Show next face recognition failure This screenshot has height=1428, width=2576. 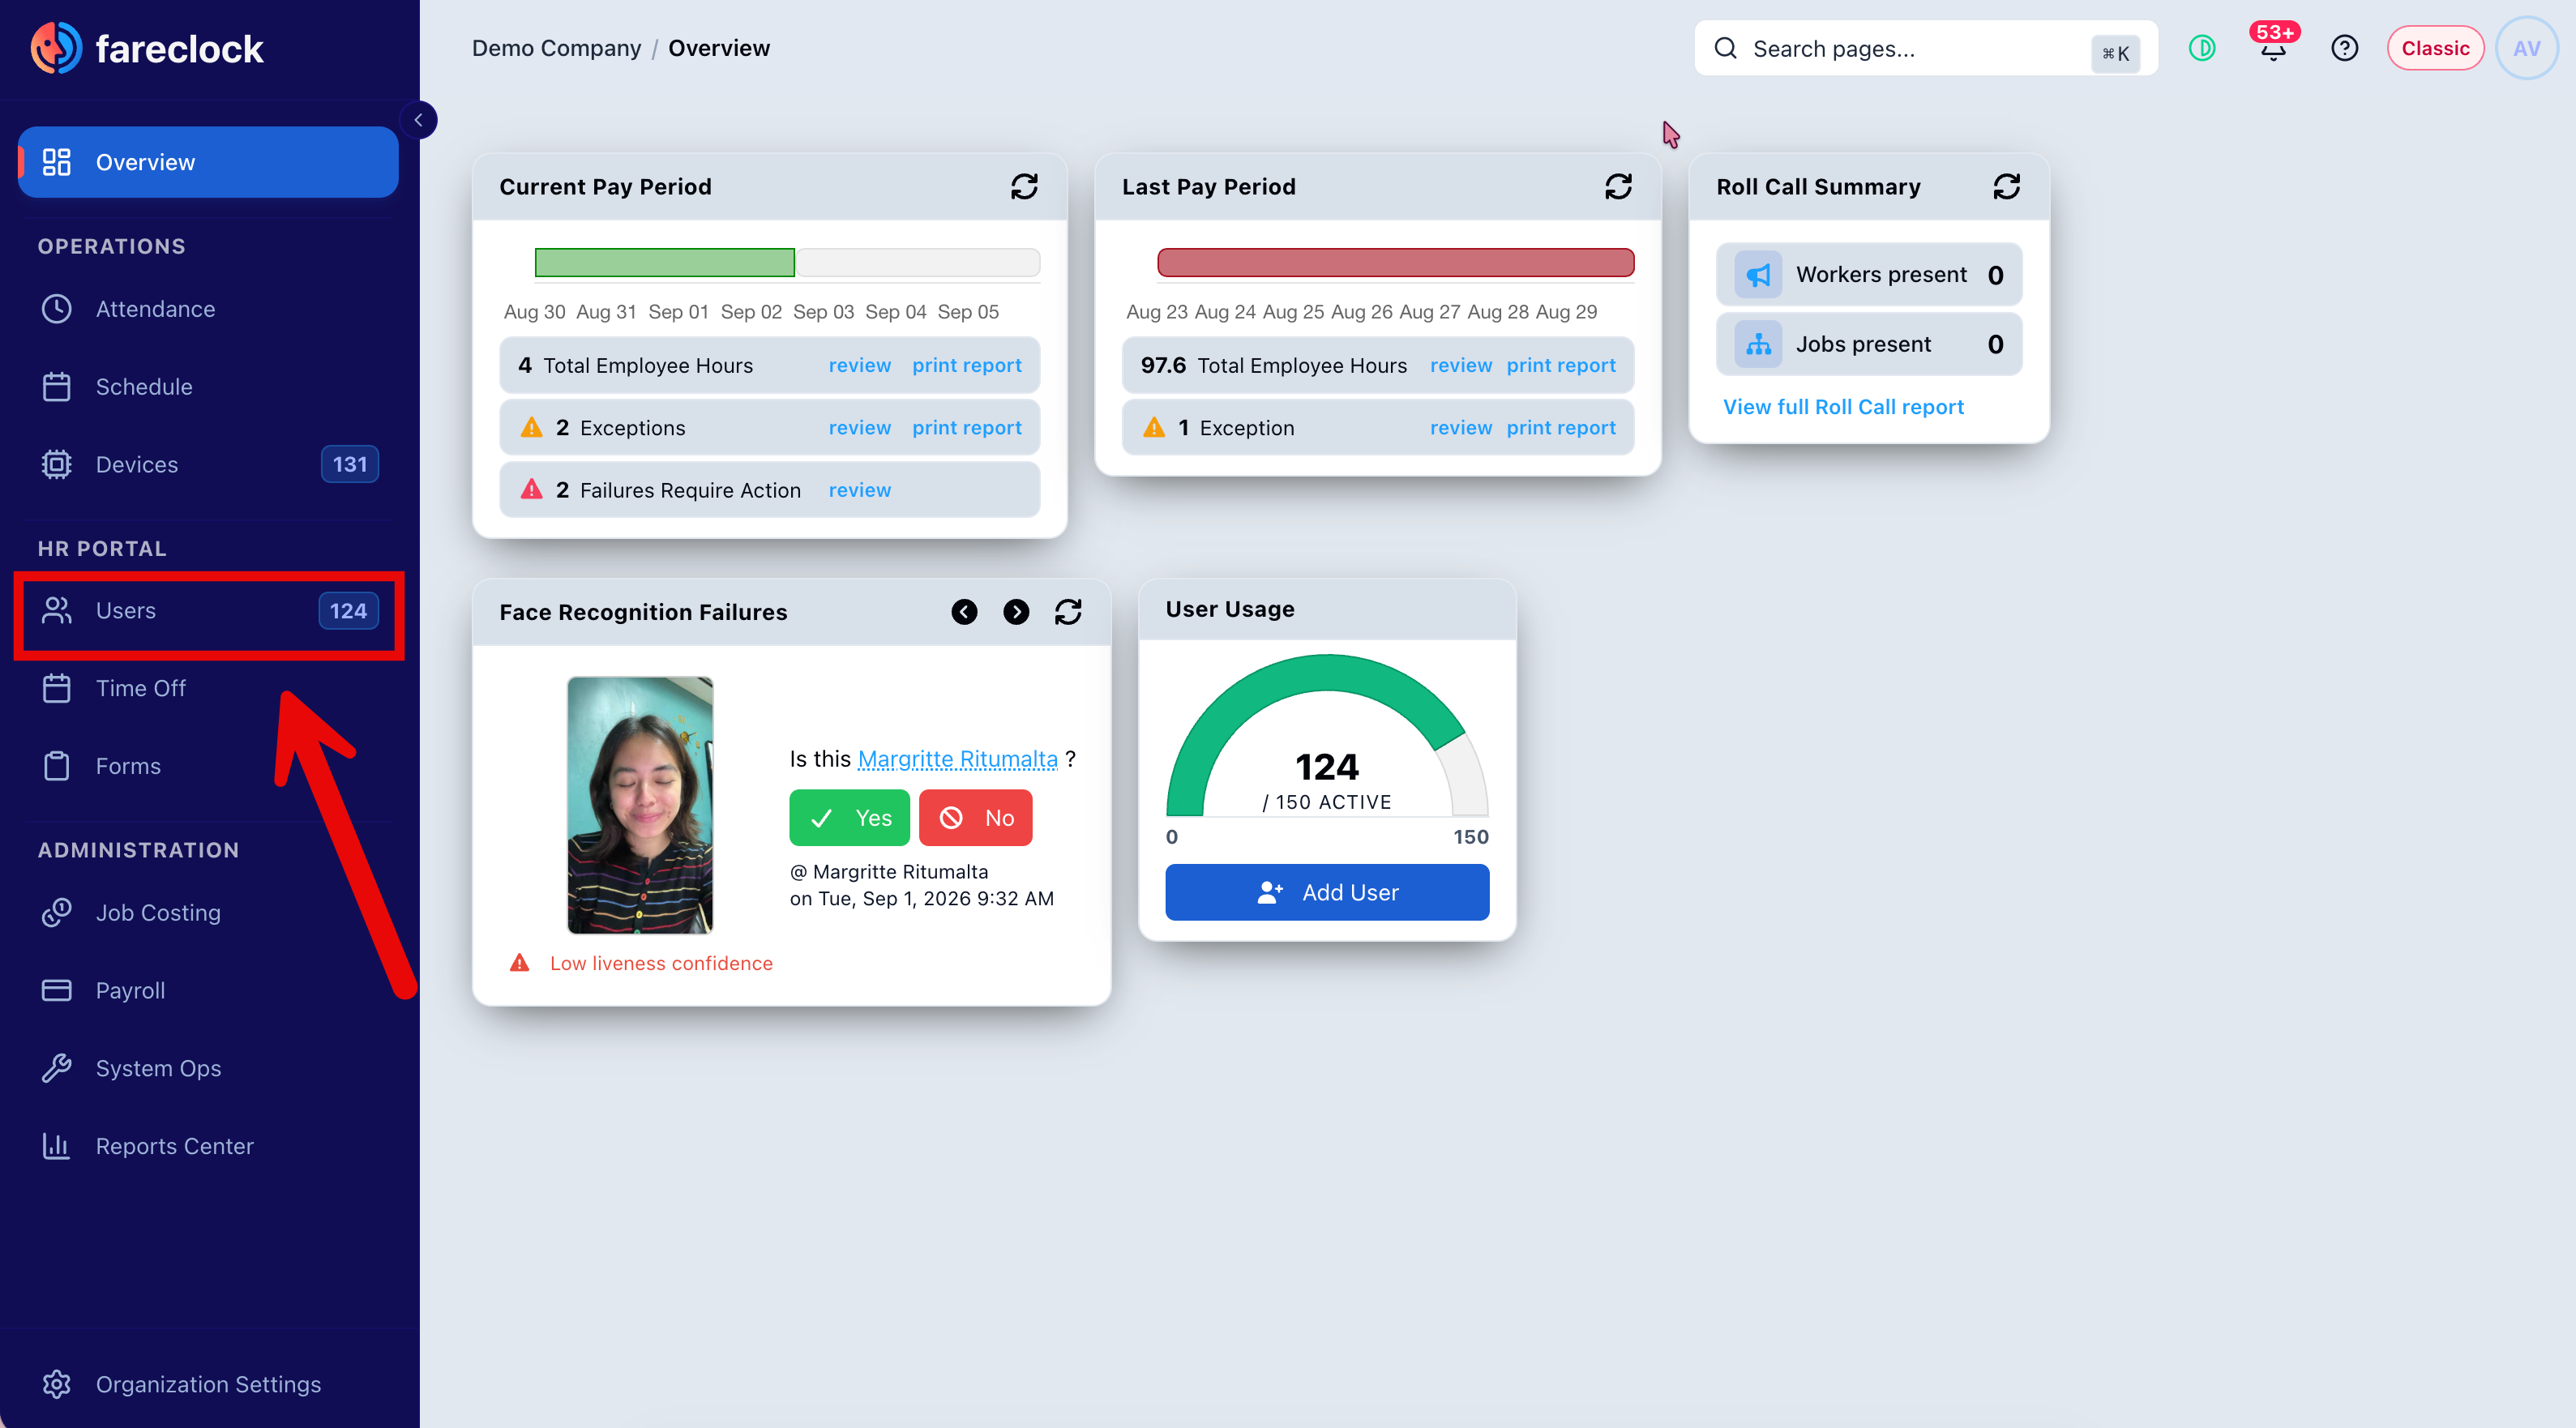(1016, 612)
